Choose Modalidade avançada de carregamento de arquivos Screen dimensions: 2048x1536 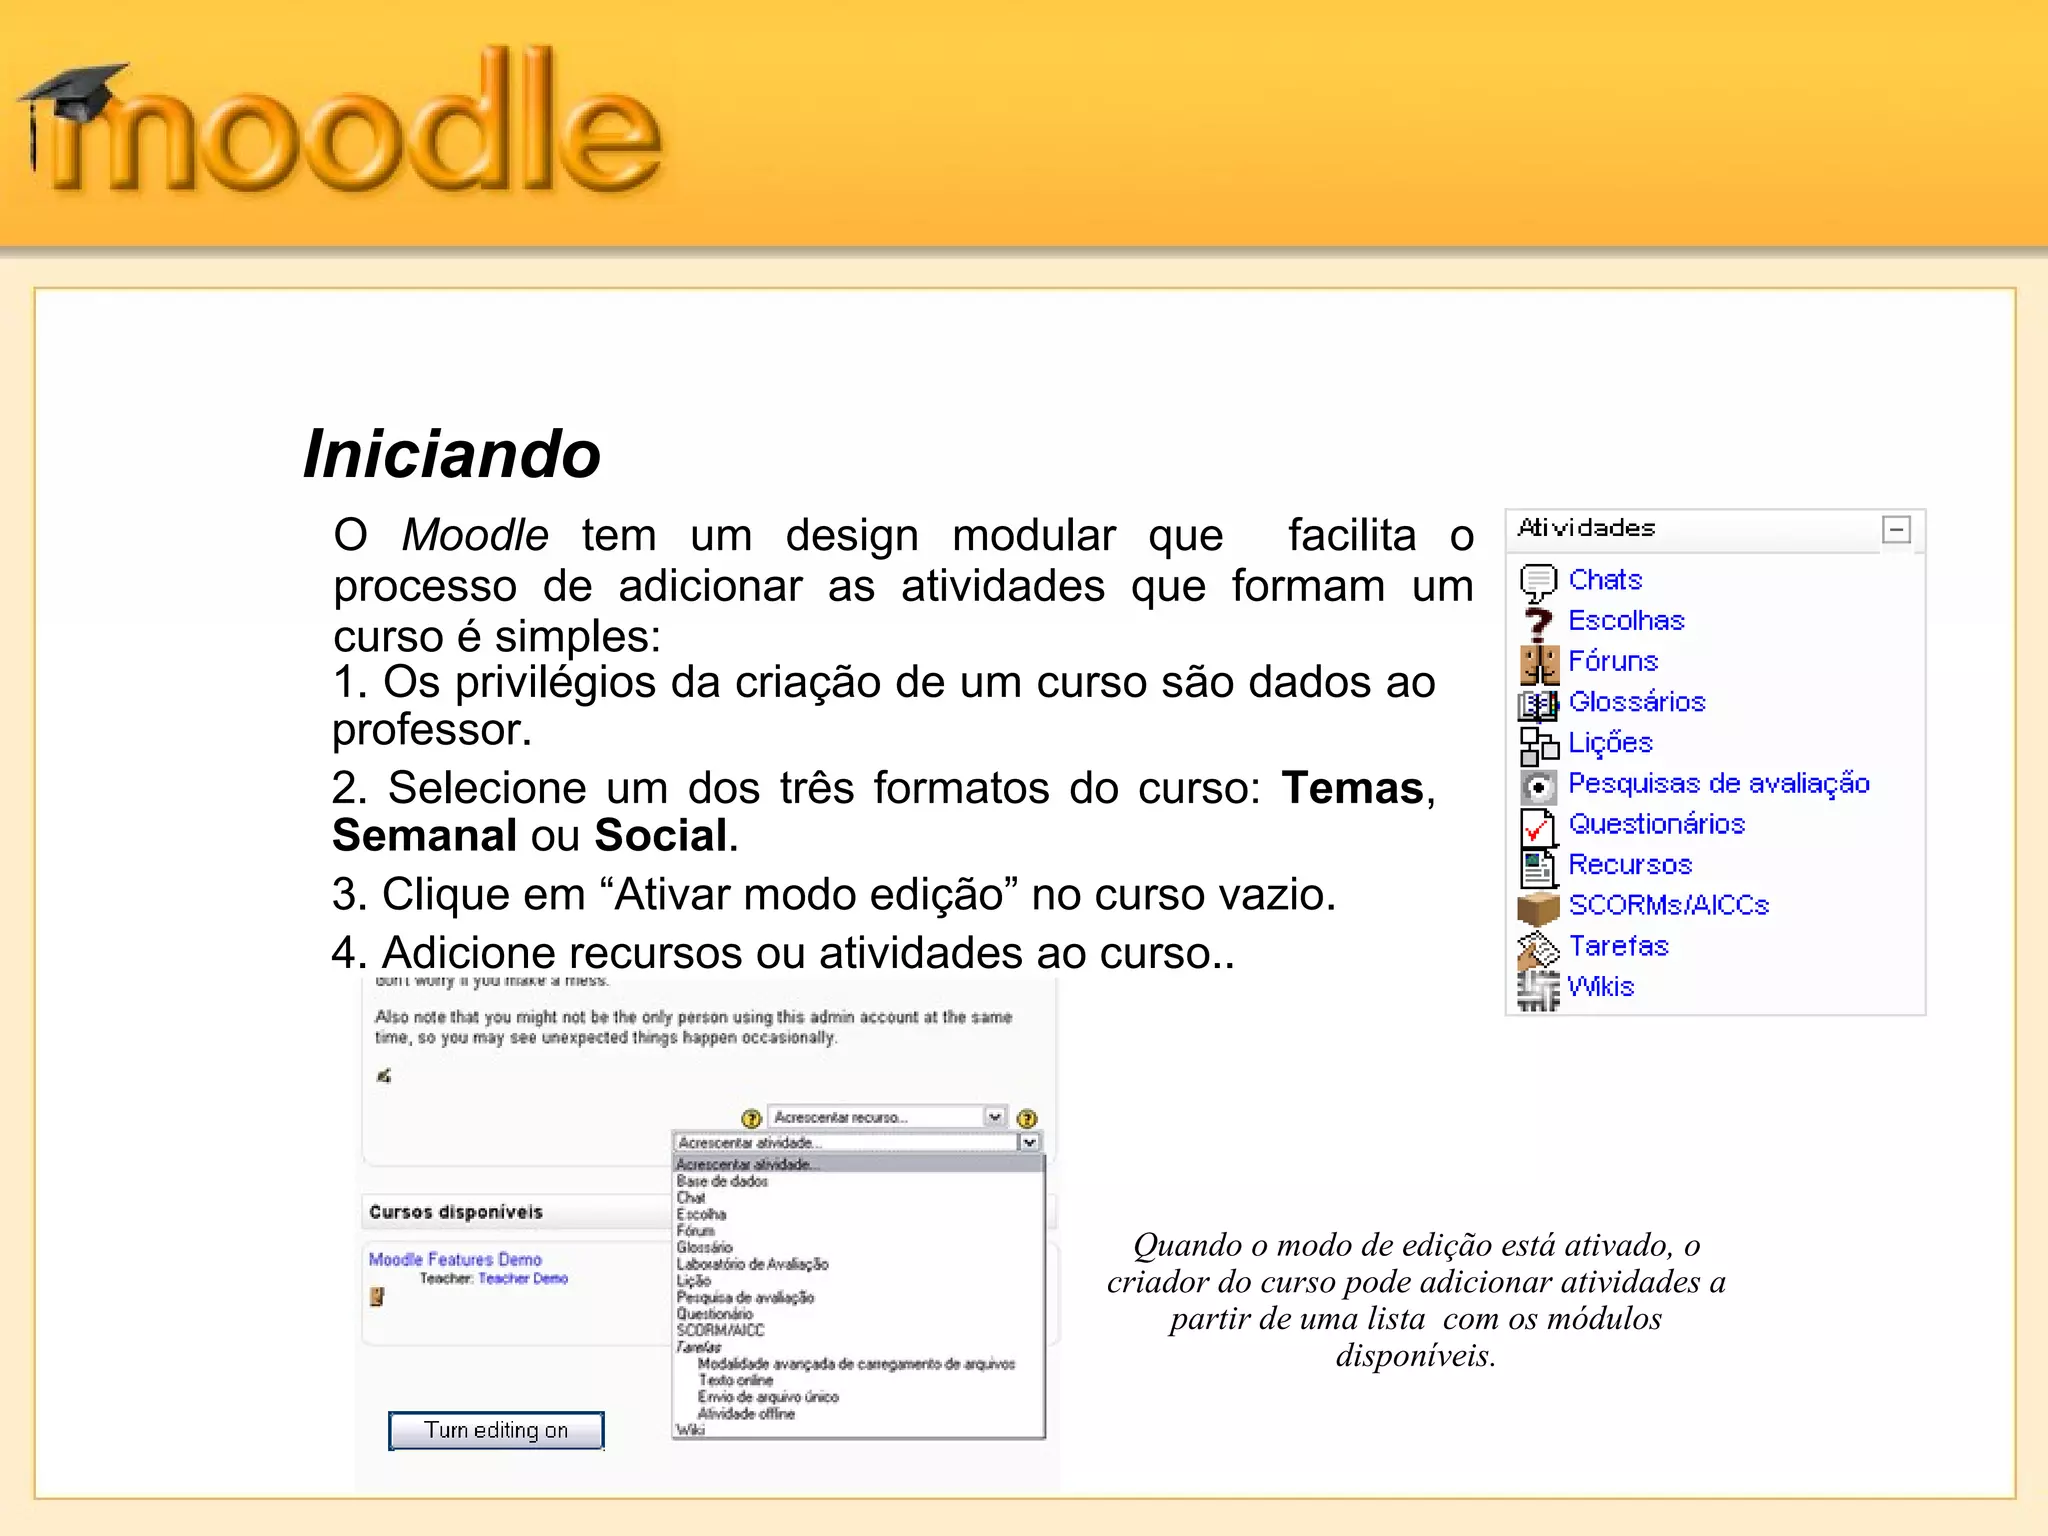pos(856,1364)
